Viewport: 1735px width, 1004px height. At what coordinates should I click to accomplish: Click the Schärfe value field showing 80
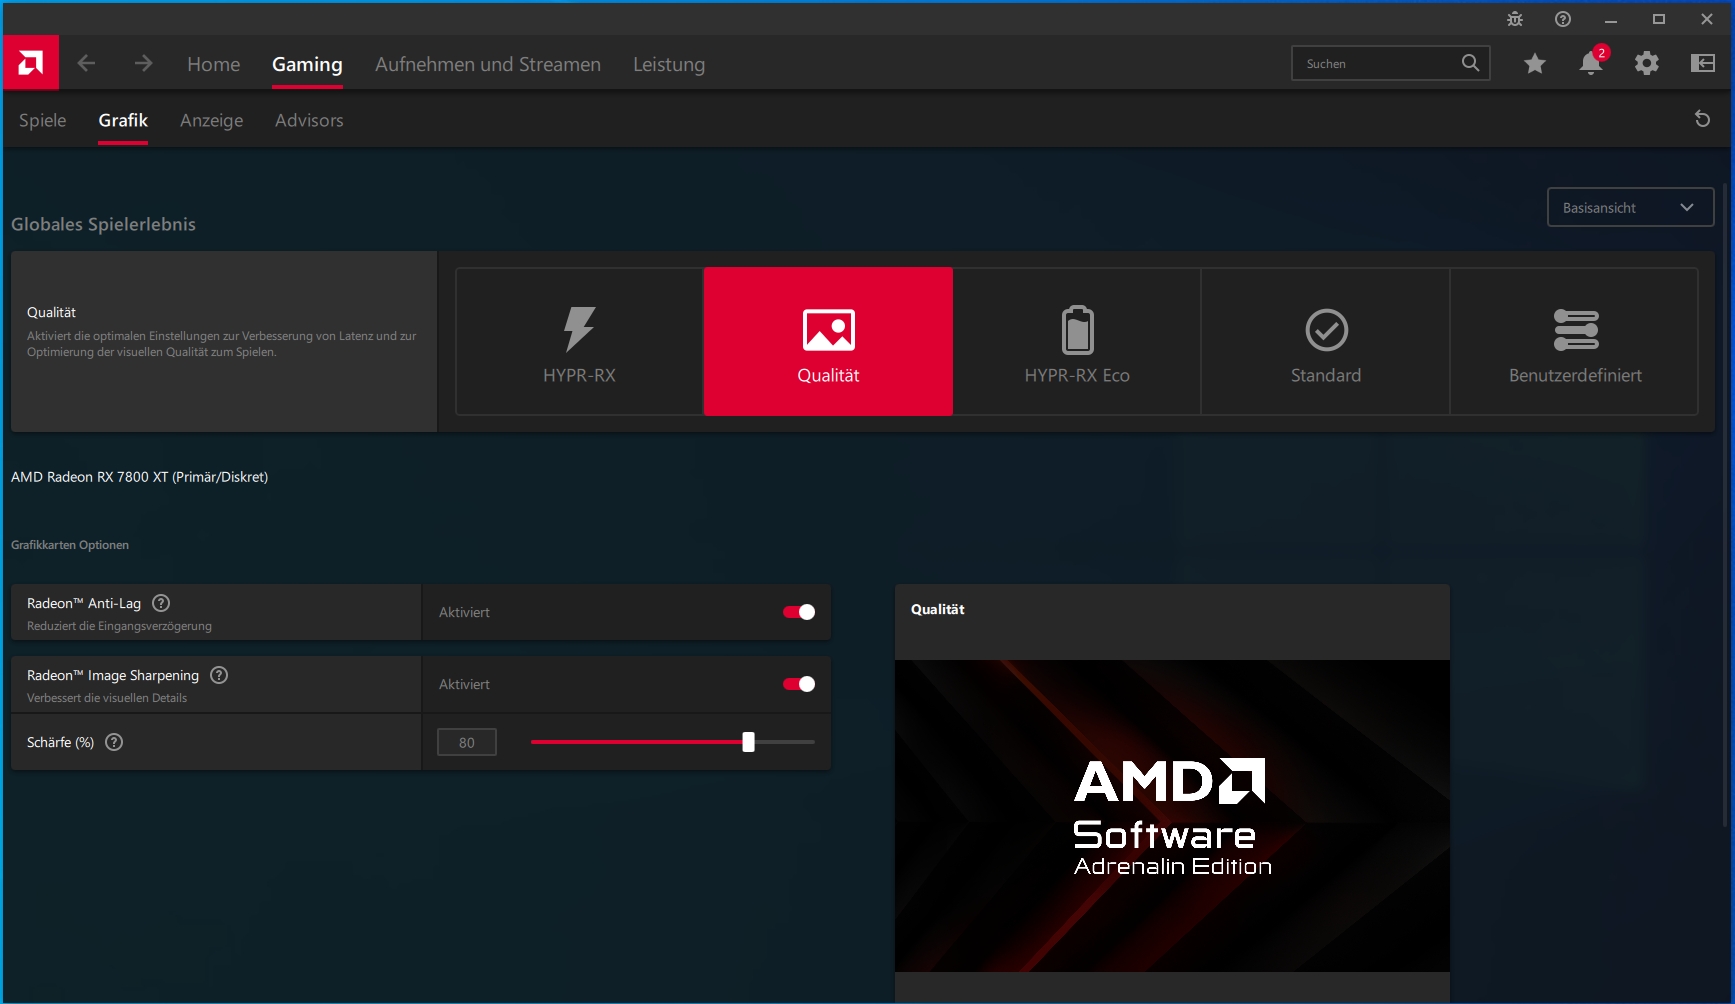click(x=467, y=742)
